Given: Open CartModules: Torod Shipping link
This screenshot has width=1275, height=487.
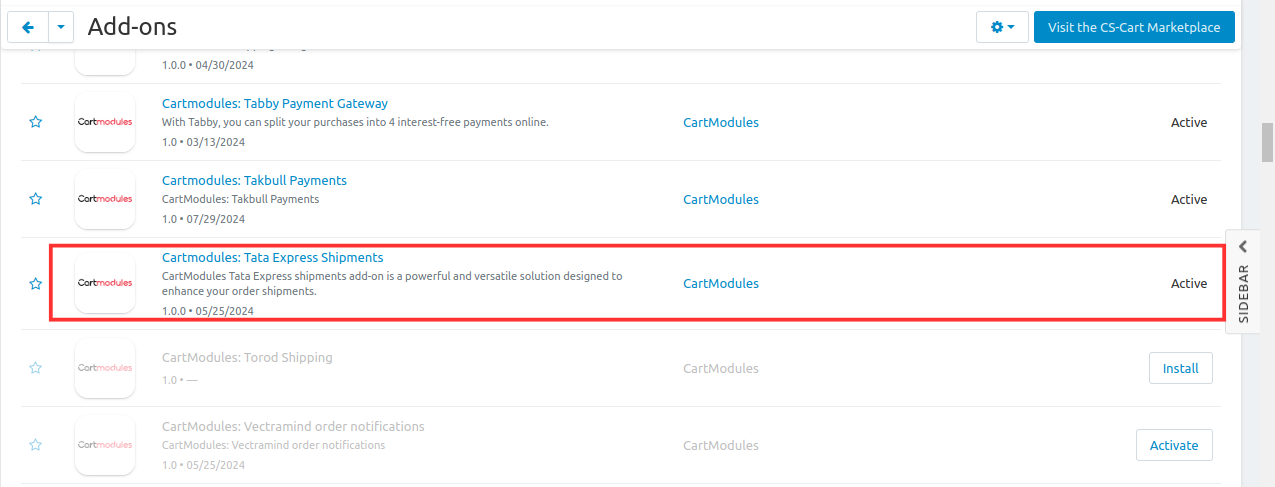Looking at the screenshot, I should pos(247,357).
